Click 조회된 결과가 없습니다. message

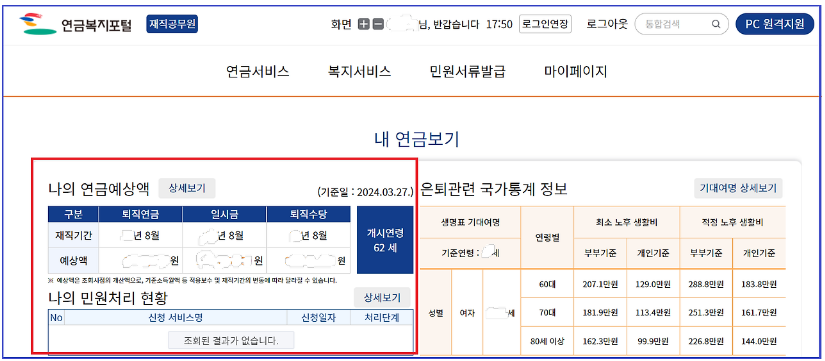click(231, 340)
